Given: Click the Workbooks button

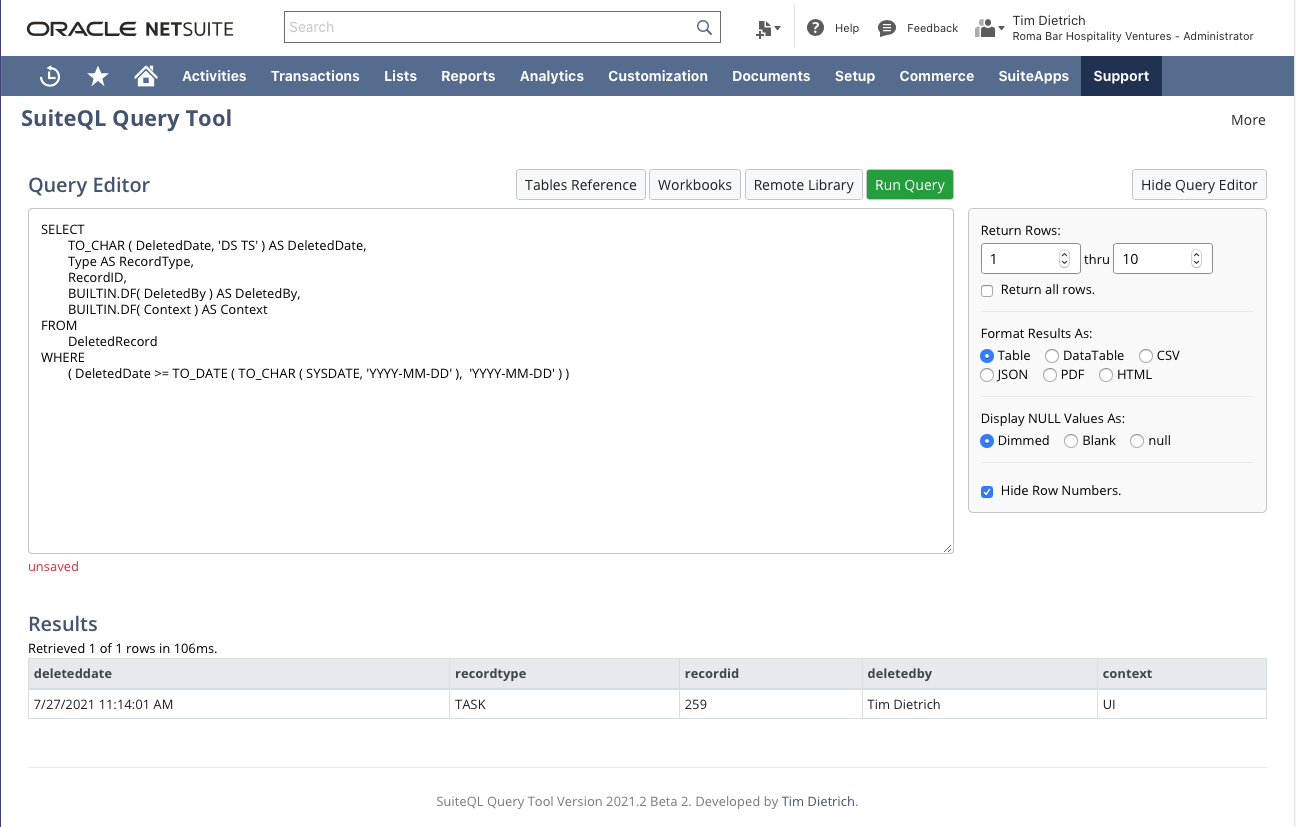Looking at the screenshot, I should click(x=695, y=185).
